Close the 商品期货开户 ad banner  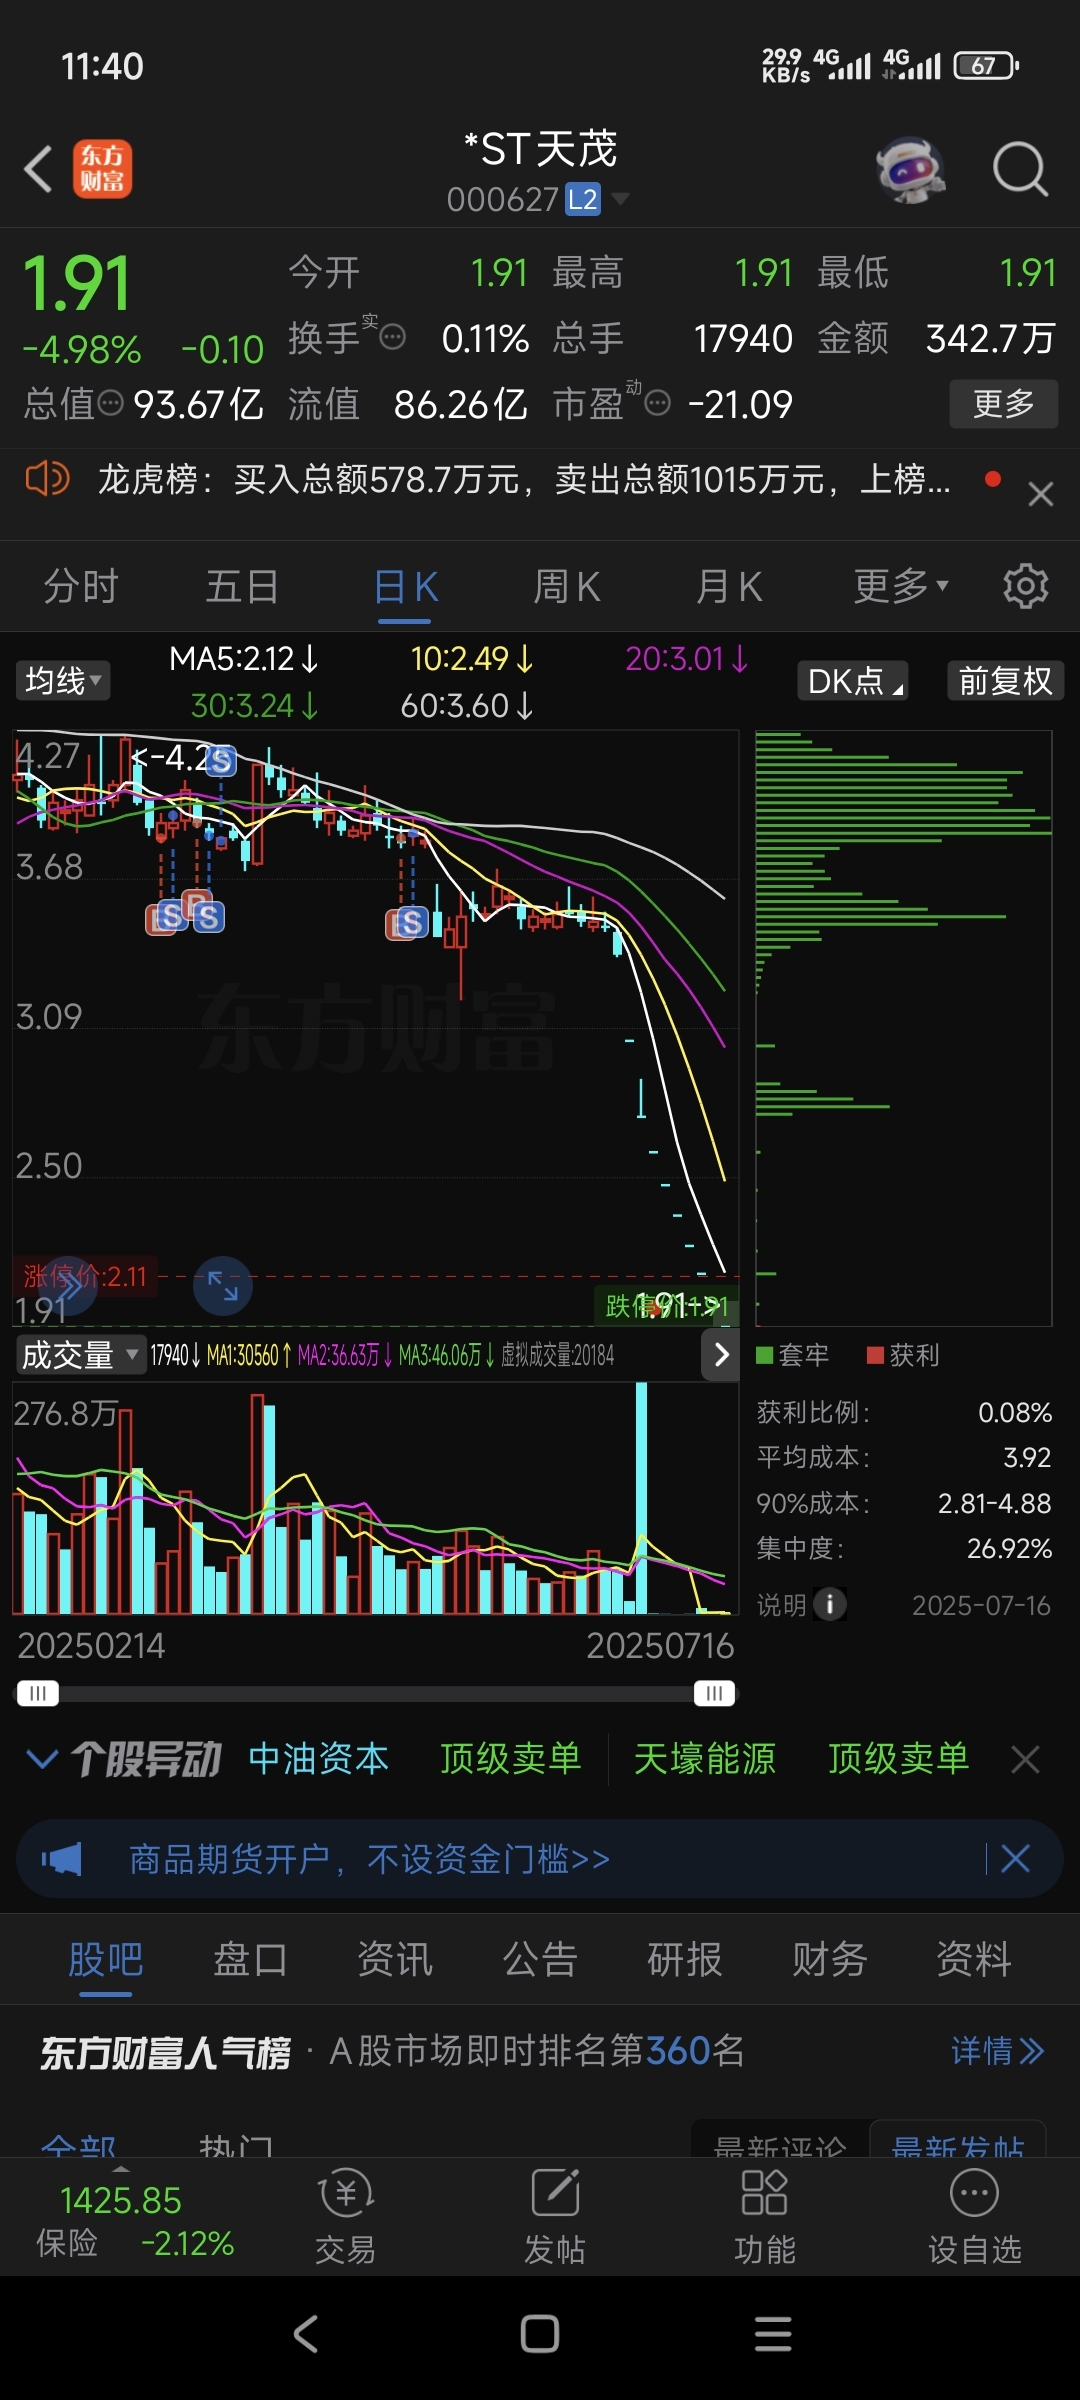(1015, 1859)
